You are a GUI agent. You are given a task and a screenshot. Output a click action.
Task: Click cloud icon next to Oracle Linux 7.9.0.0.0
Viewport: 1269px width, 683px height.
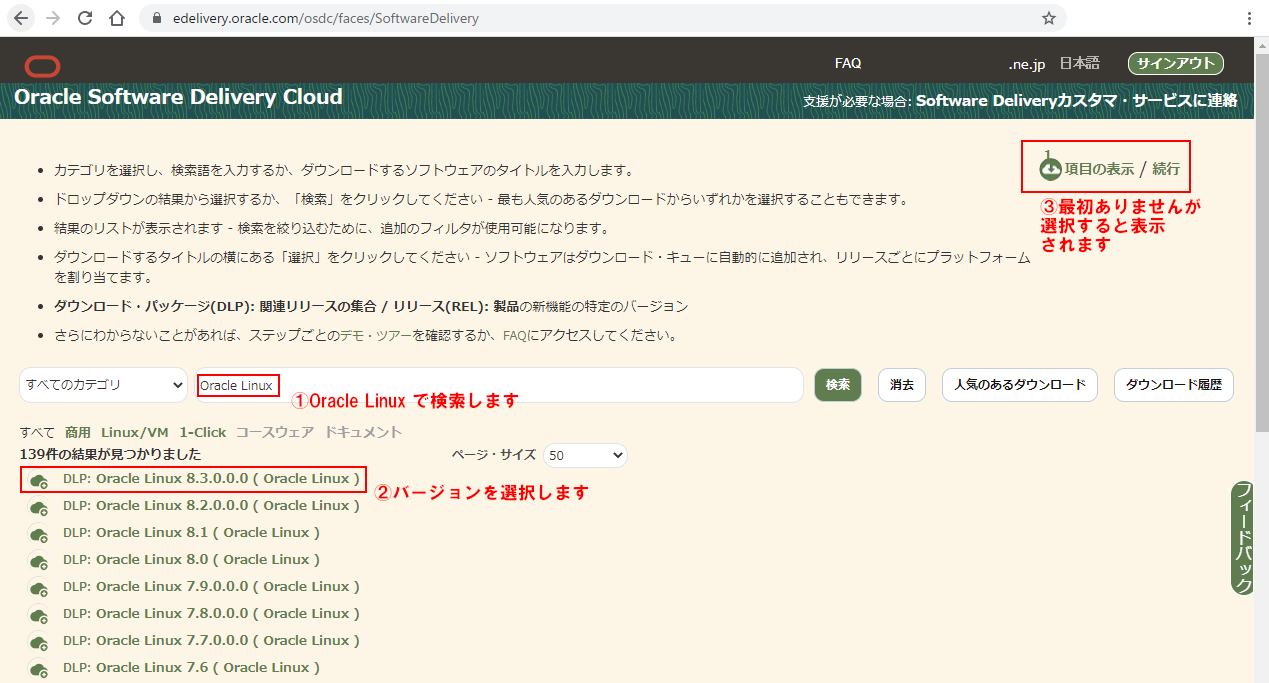tap(40, 588)
